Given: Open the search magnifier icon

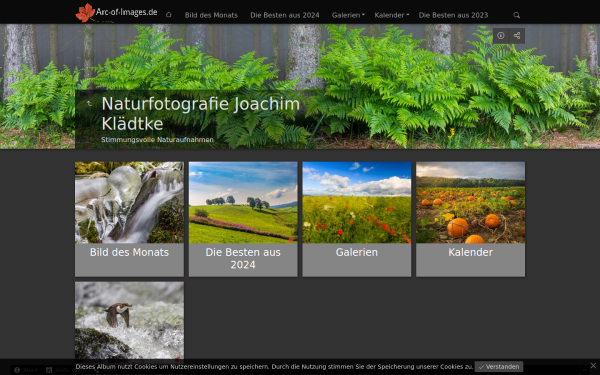Looking at the screenshot, I should (517, 15).
